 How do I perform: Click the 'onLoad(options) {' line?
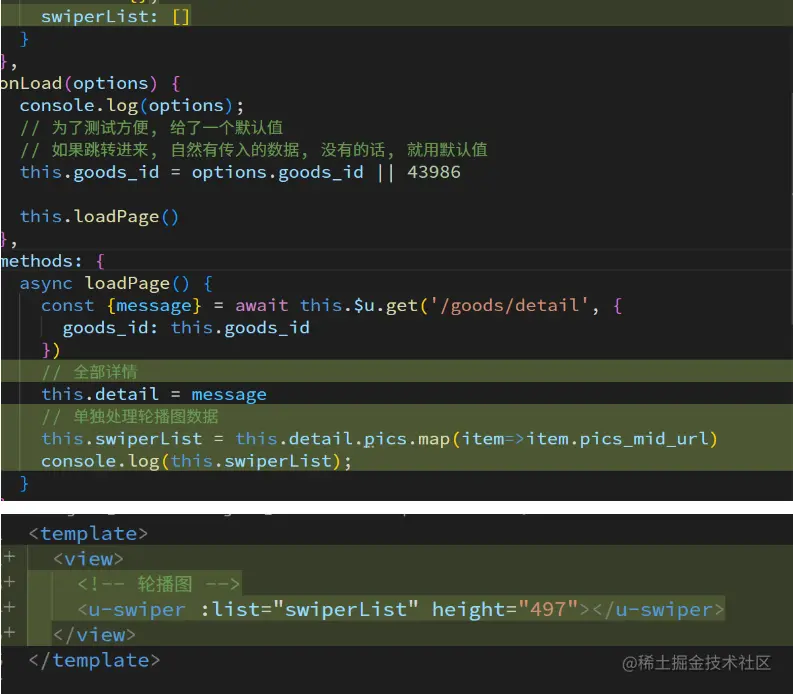(90, 83)
